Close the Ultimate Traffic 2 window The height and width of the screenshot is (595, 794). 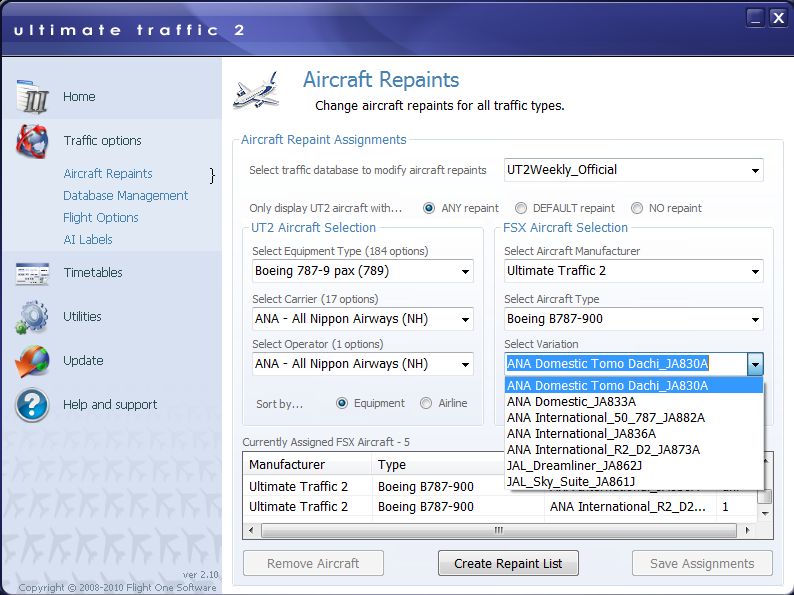pyautogui.click(x=778, y=18)
